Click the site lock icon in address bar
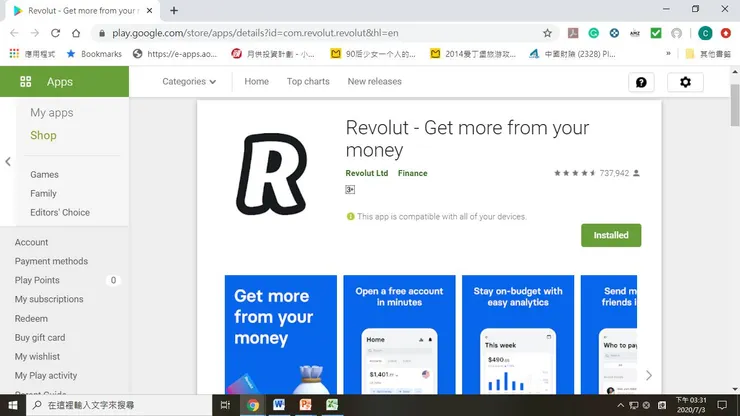The image size is (740, 416). pos(101,33)
